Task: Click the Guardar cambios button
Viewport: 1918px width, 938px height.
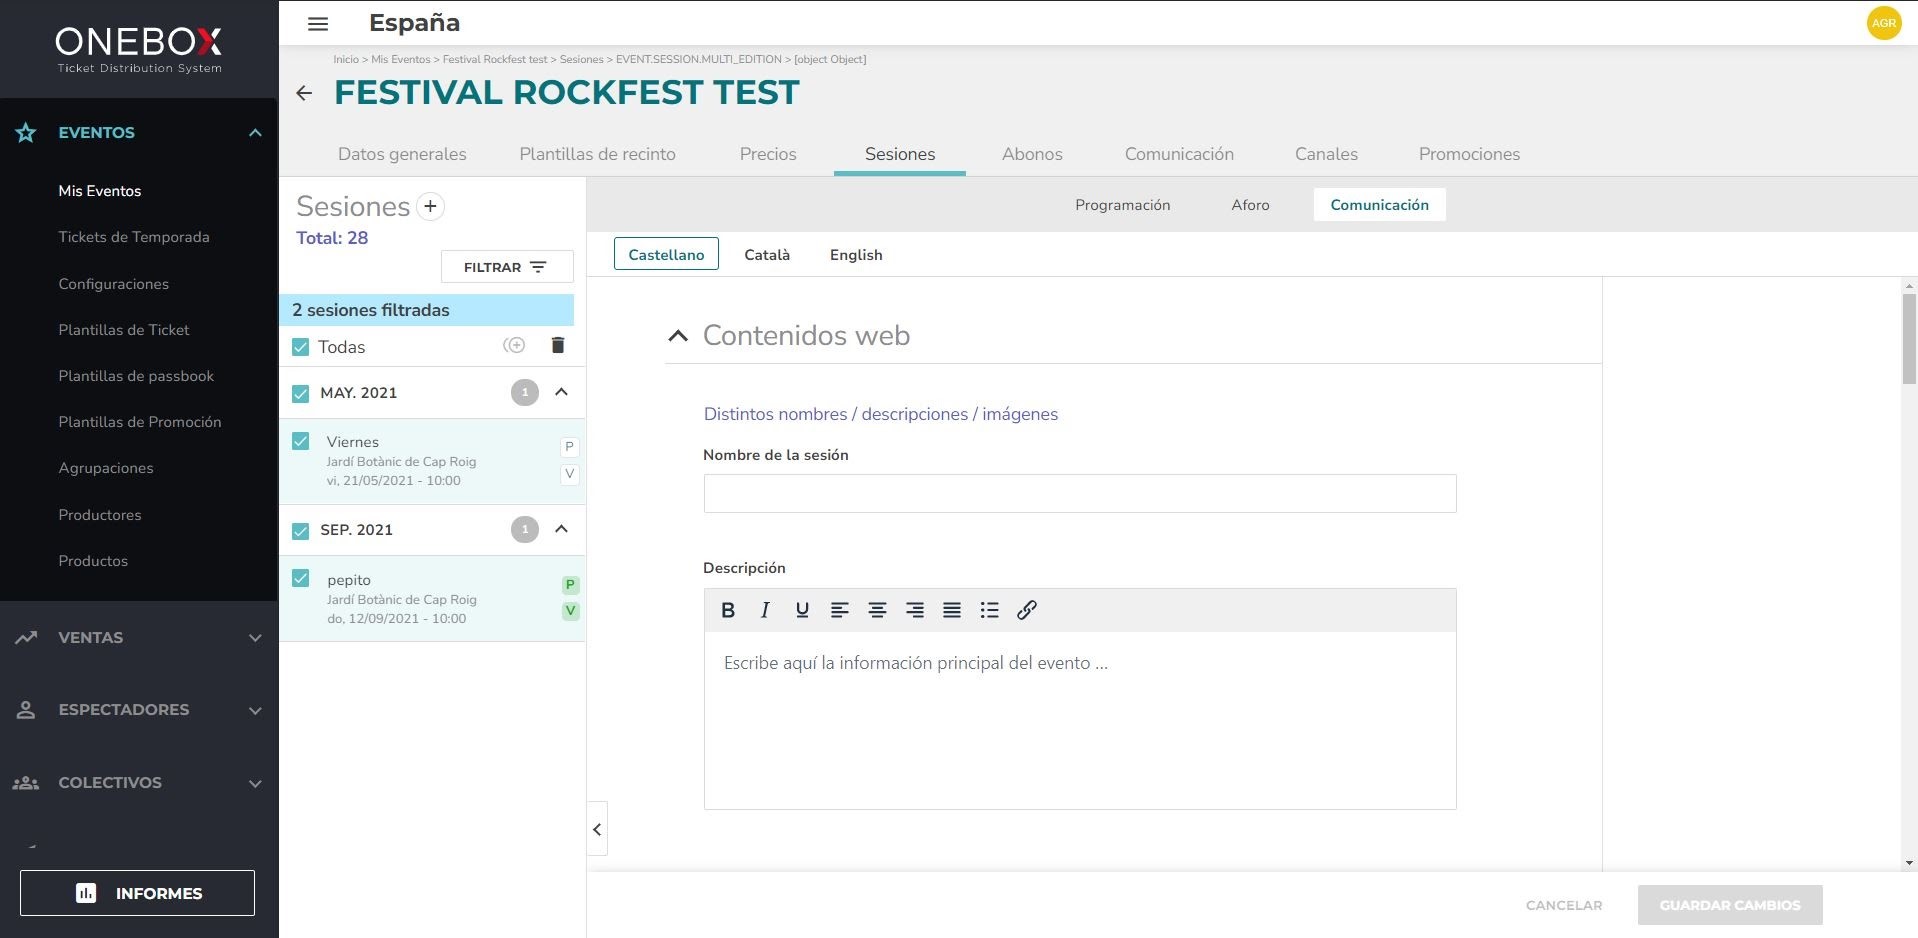Action: tap(1730, 905)
